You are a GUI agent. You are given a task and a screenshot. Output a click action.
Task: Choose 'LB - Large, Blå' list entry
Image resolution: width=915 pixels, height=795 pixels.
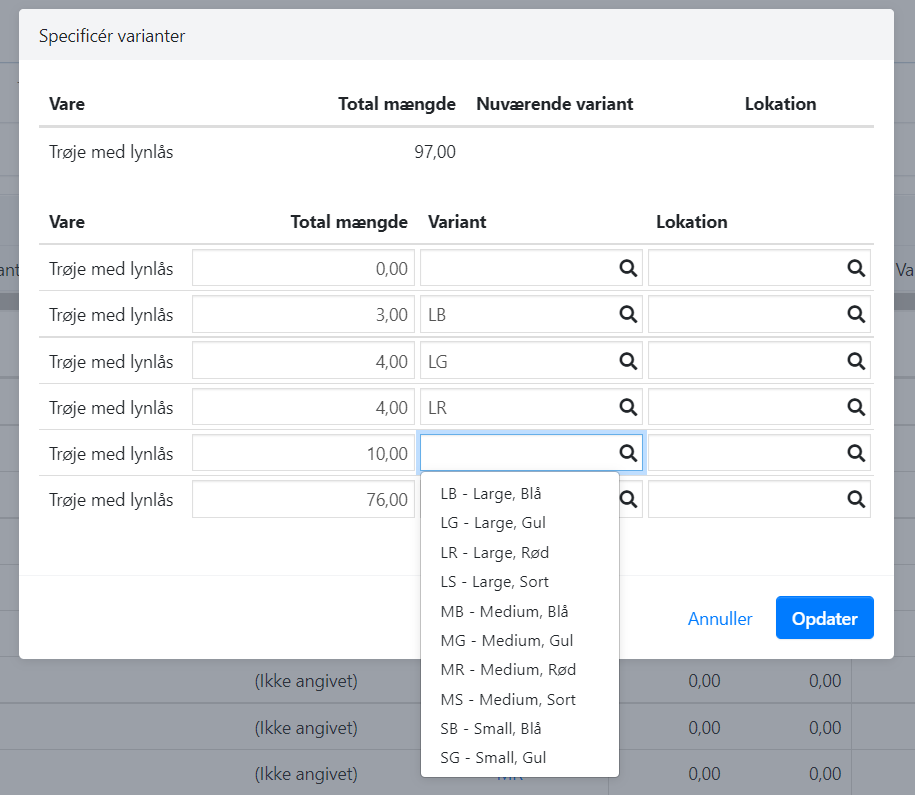(491, 493)
